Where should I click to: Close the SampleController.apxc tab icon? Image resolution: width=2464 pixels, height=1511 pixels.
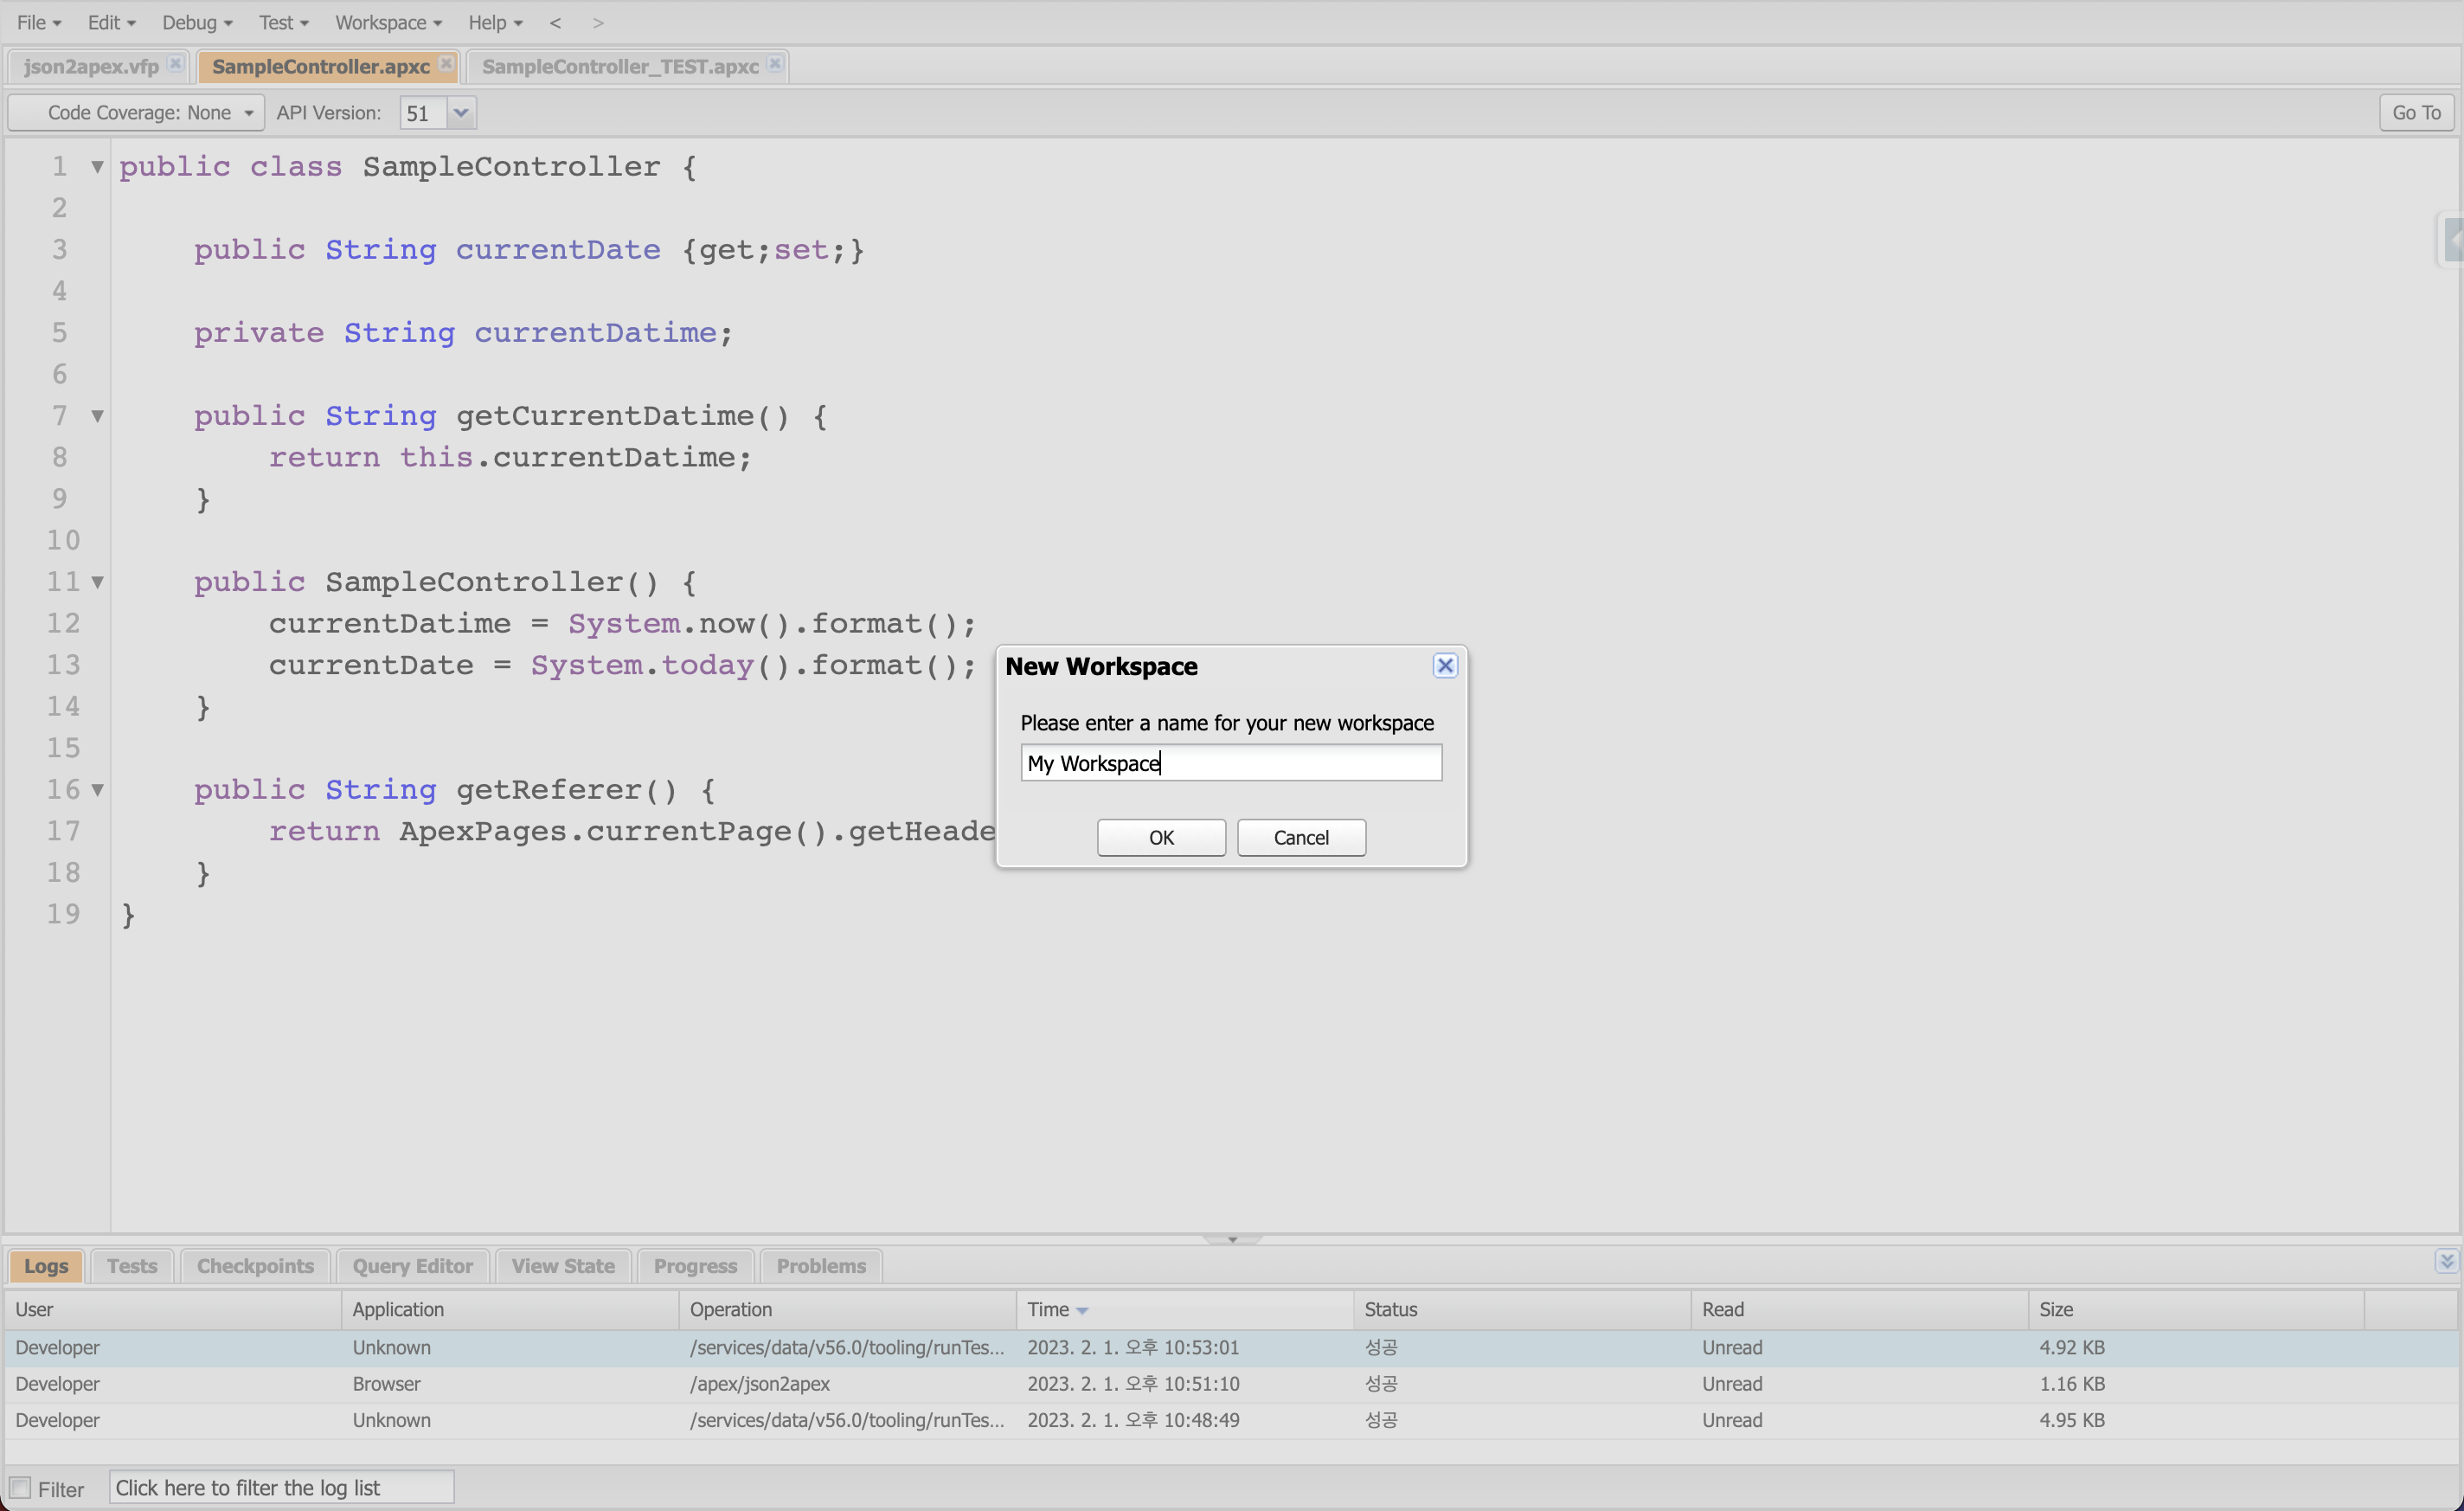point(446,64)
